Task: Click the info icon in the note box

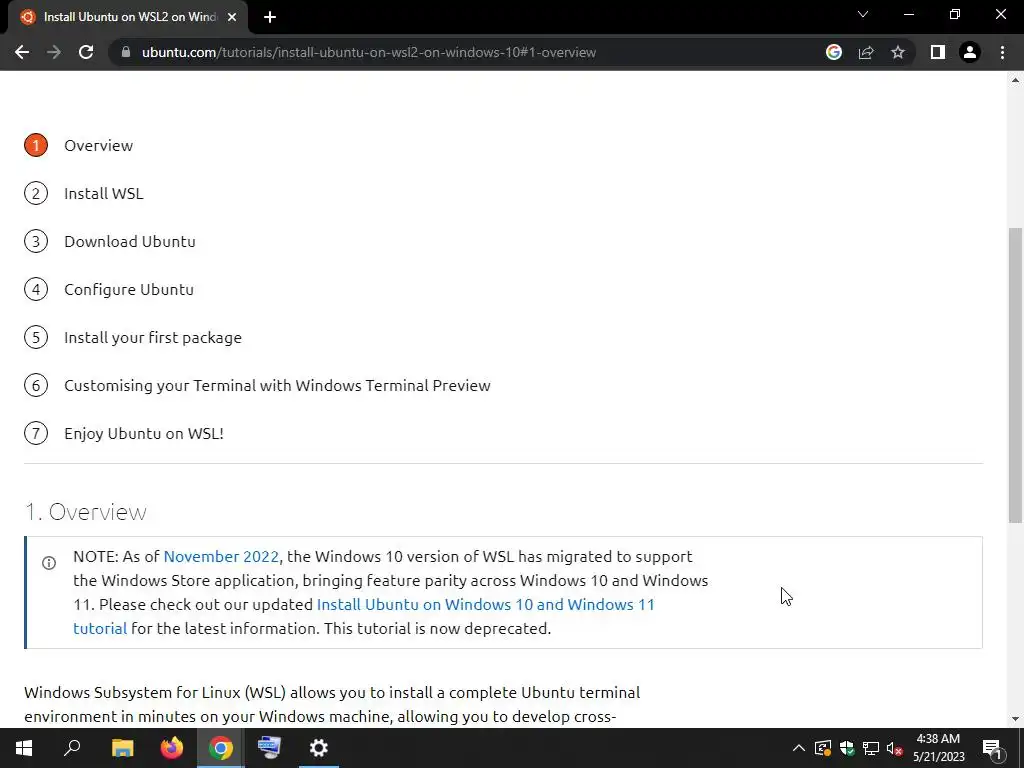Action: (49, 563)
